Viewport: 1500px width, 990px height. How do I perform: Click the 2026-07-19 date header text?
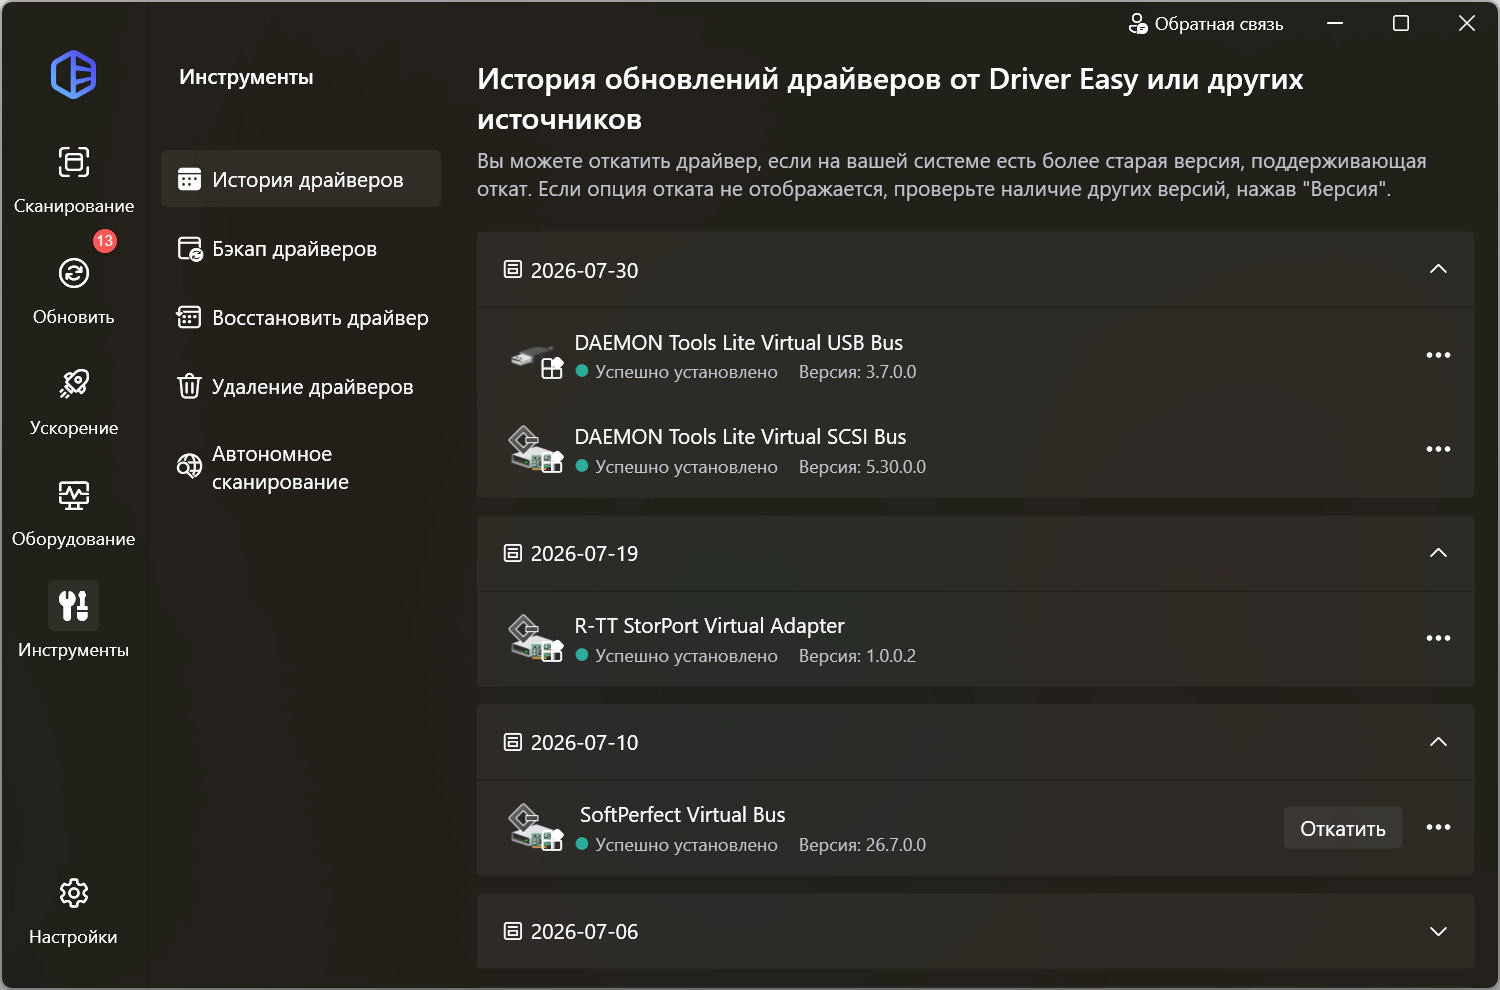tap(584, 554)
